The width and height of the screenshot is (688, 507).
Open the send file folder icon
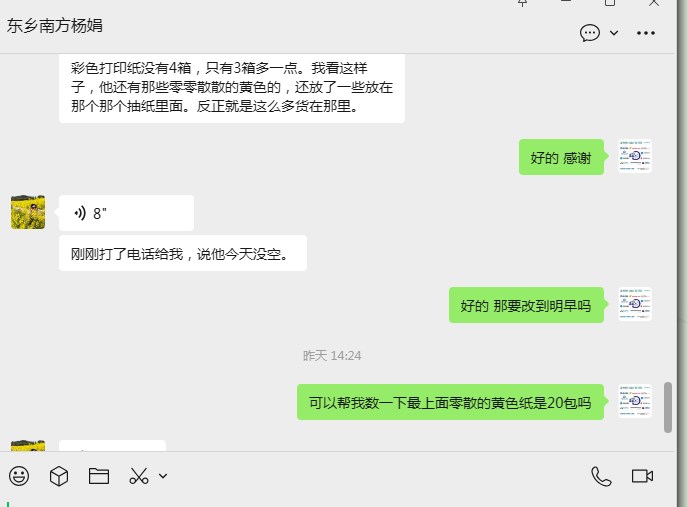tap(99, 476)
